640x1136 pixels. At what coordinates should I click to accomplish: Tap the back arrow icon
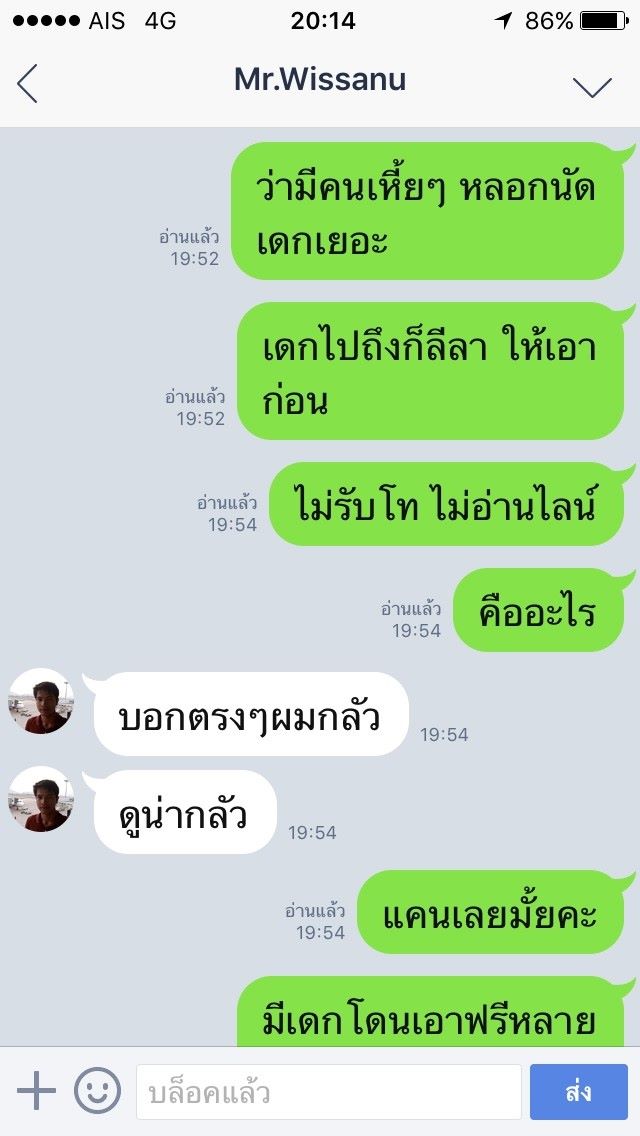click(x=27, y=83)
